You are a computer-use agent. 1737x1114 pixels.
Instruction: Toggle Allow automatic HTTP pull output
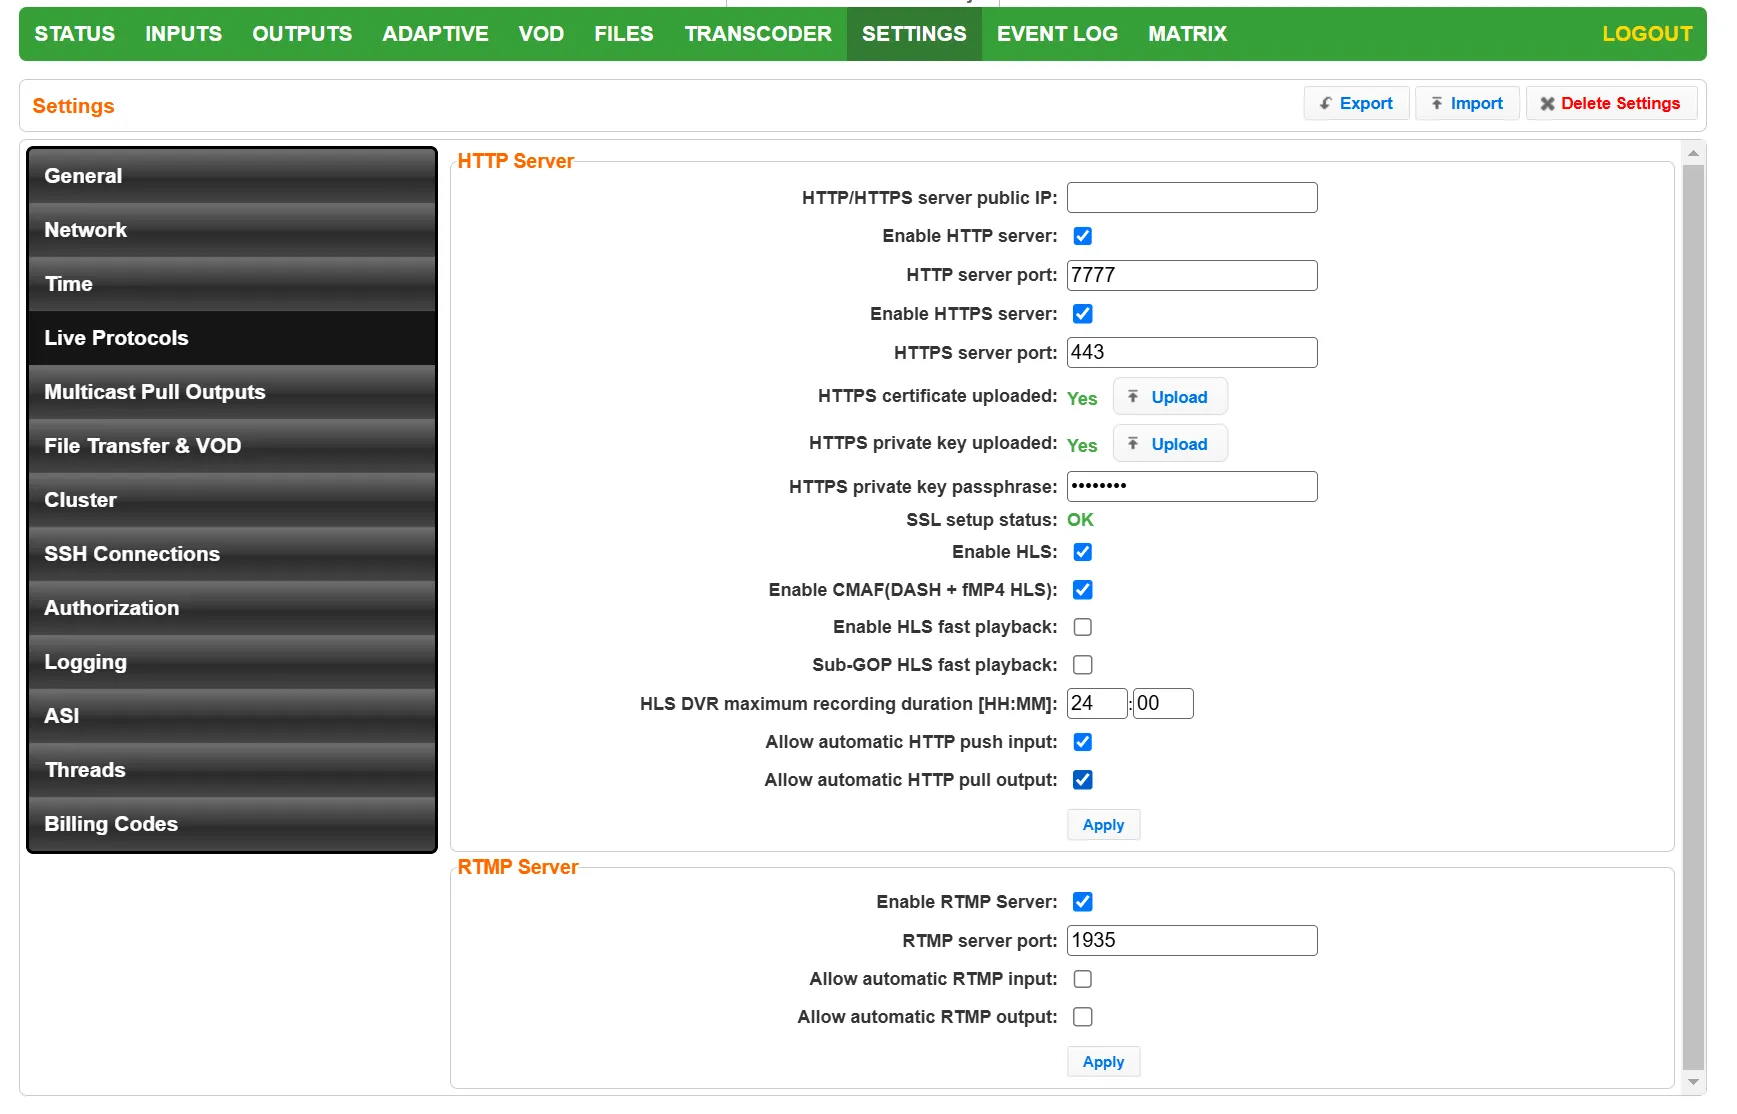click(x=1082, y=780)
